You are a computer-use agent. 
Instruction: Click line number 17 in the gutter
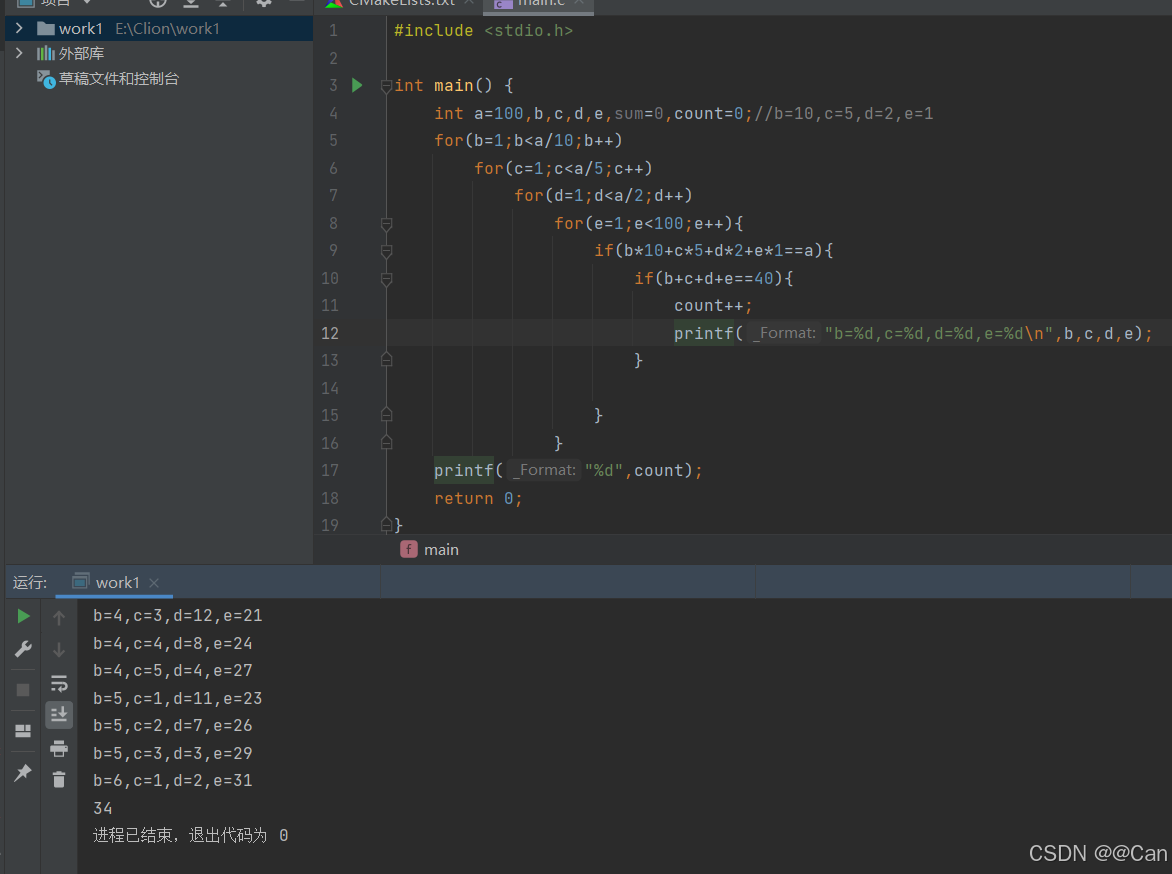330,470
